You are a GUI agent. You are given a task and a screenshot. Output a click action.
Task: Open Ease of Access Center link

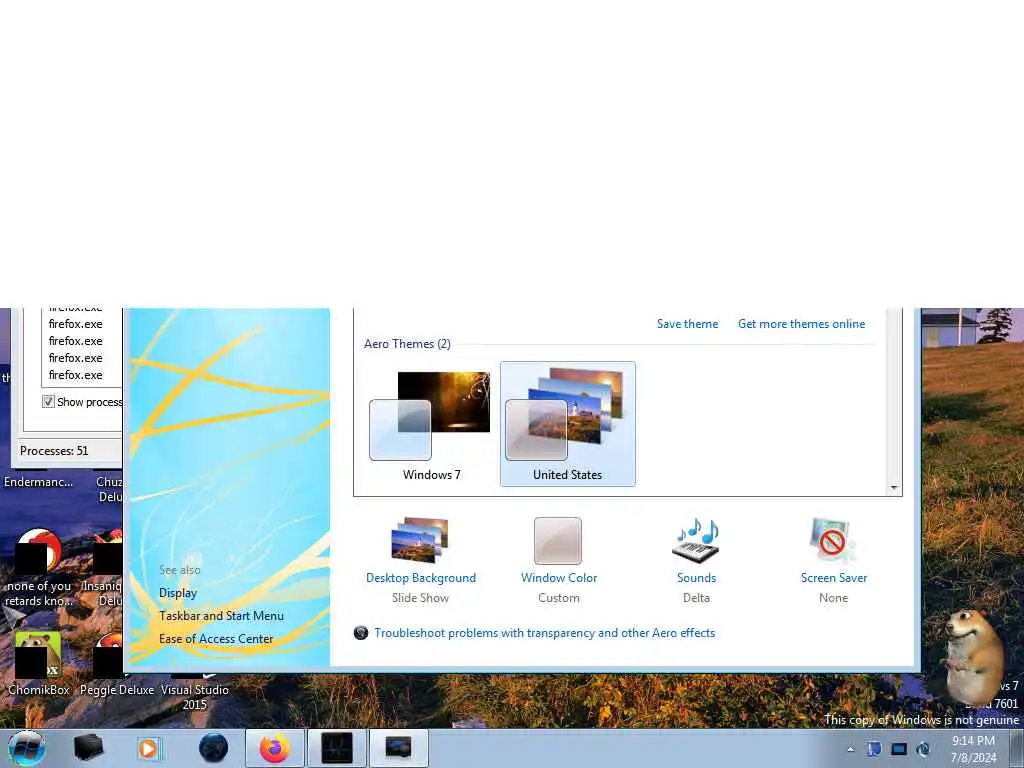[x=216, y=639]
